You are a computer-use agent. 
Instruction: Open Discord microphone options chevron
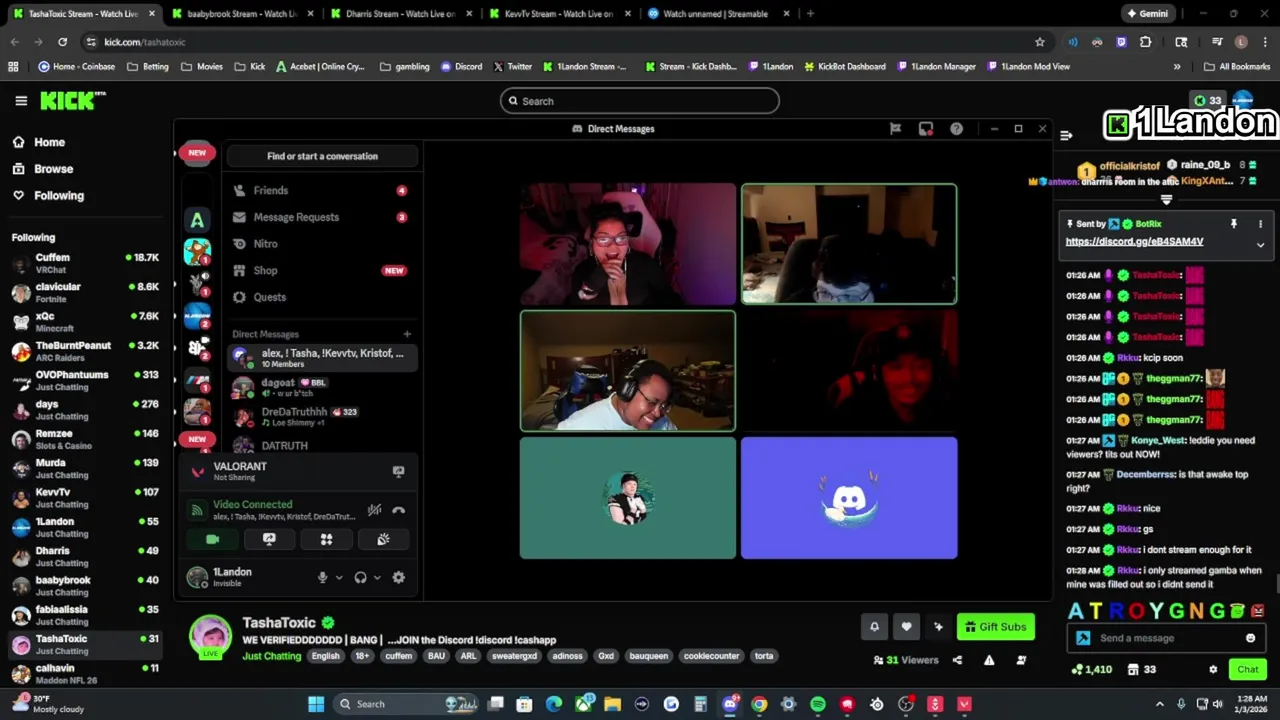(339, 577)
